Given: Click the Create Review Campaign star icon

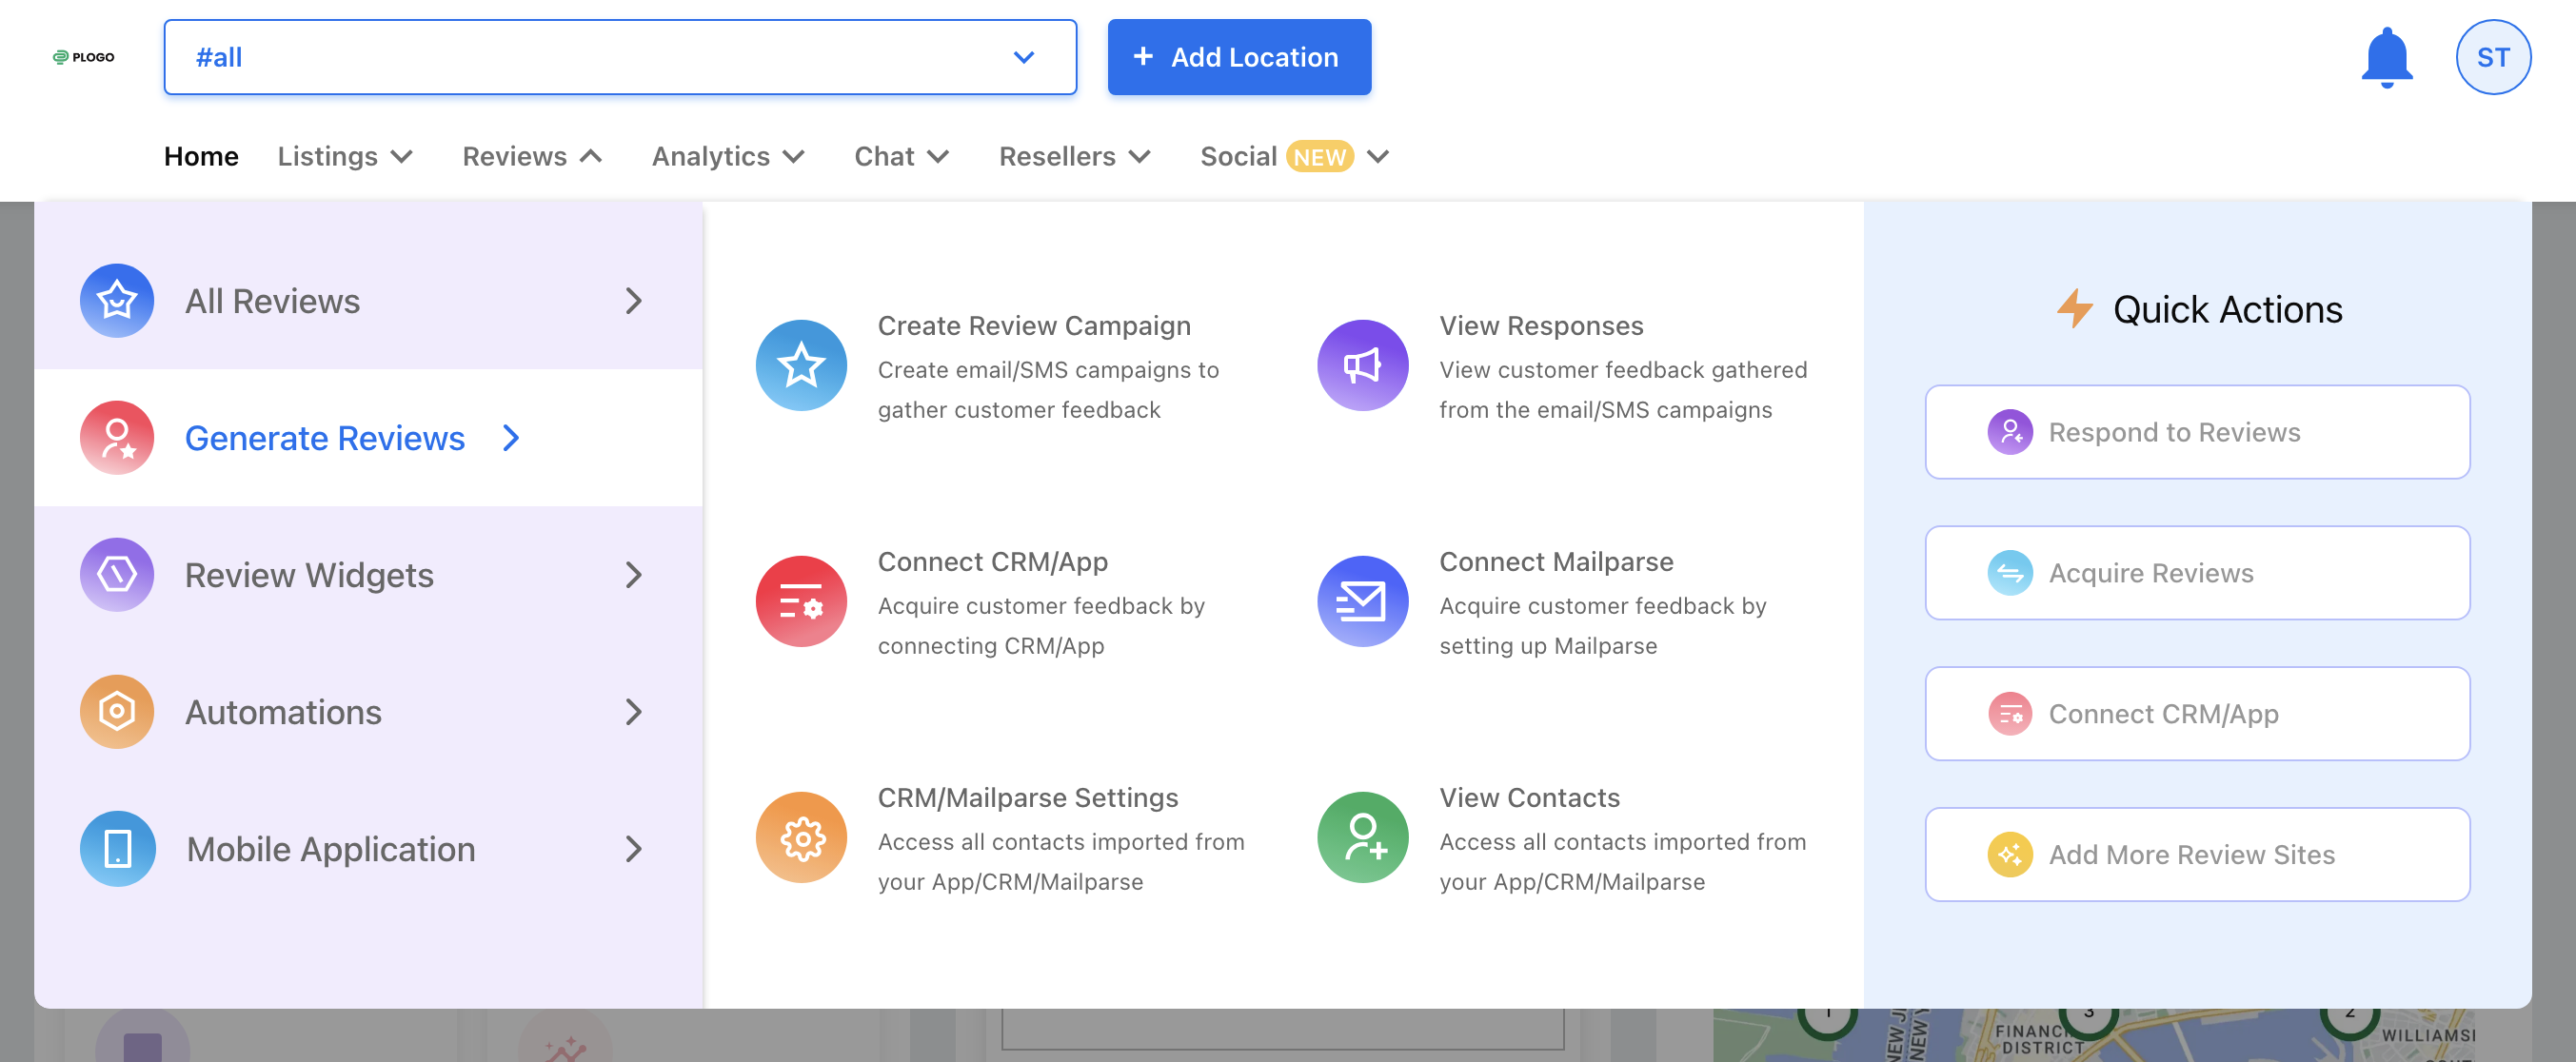Looking at the screenshot, I should (x=801, y=365).
